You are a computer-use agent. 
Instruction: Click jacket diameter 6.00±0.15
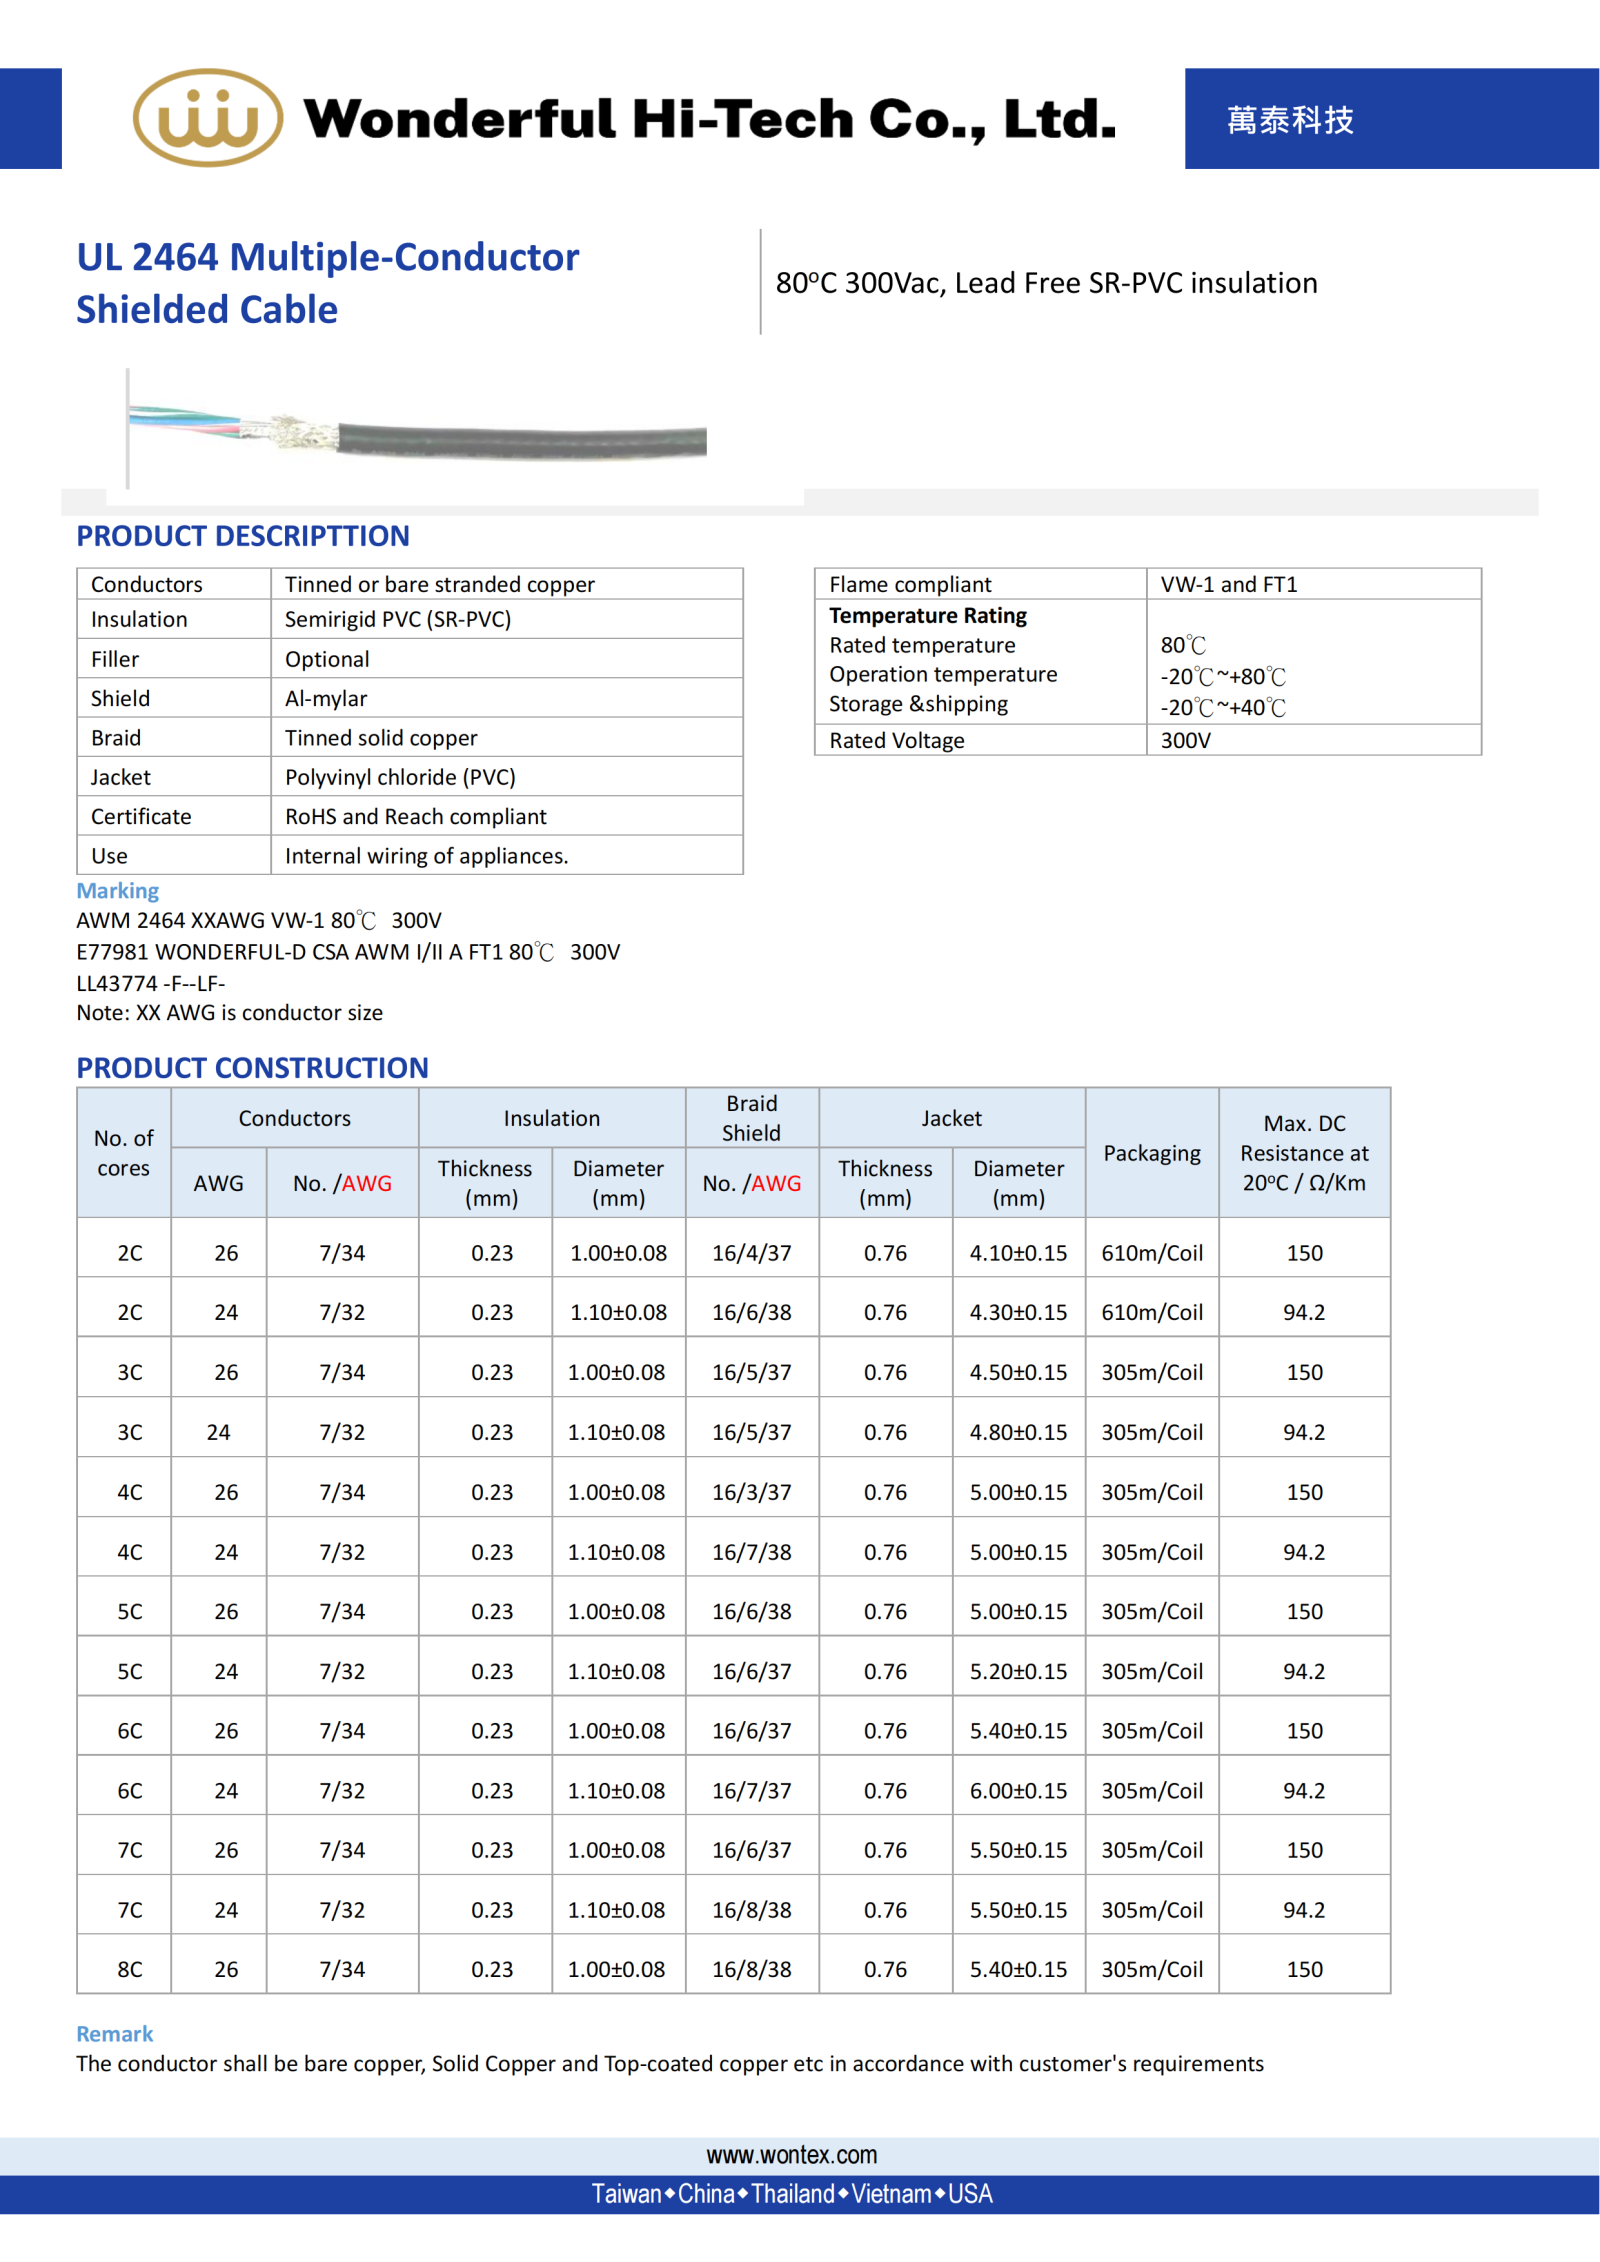1018,1791
